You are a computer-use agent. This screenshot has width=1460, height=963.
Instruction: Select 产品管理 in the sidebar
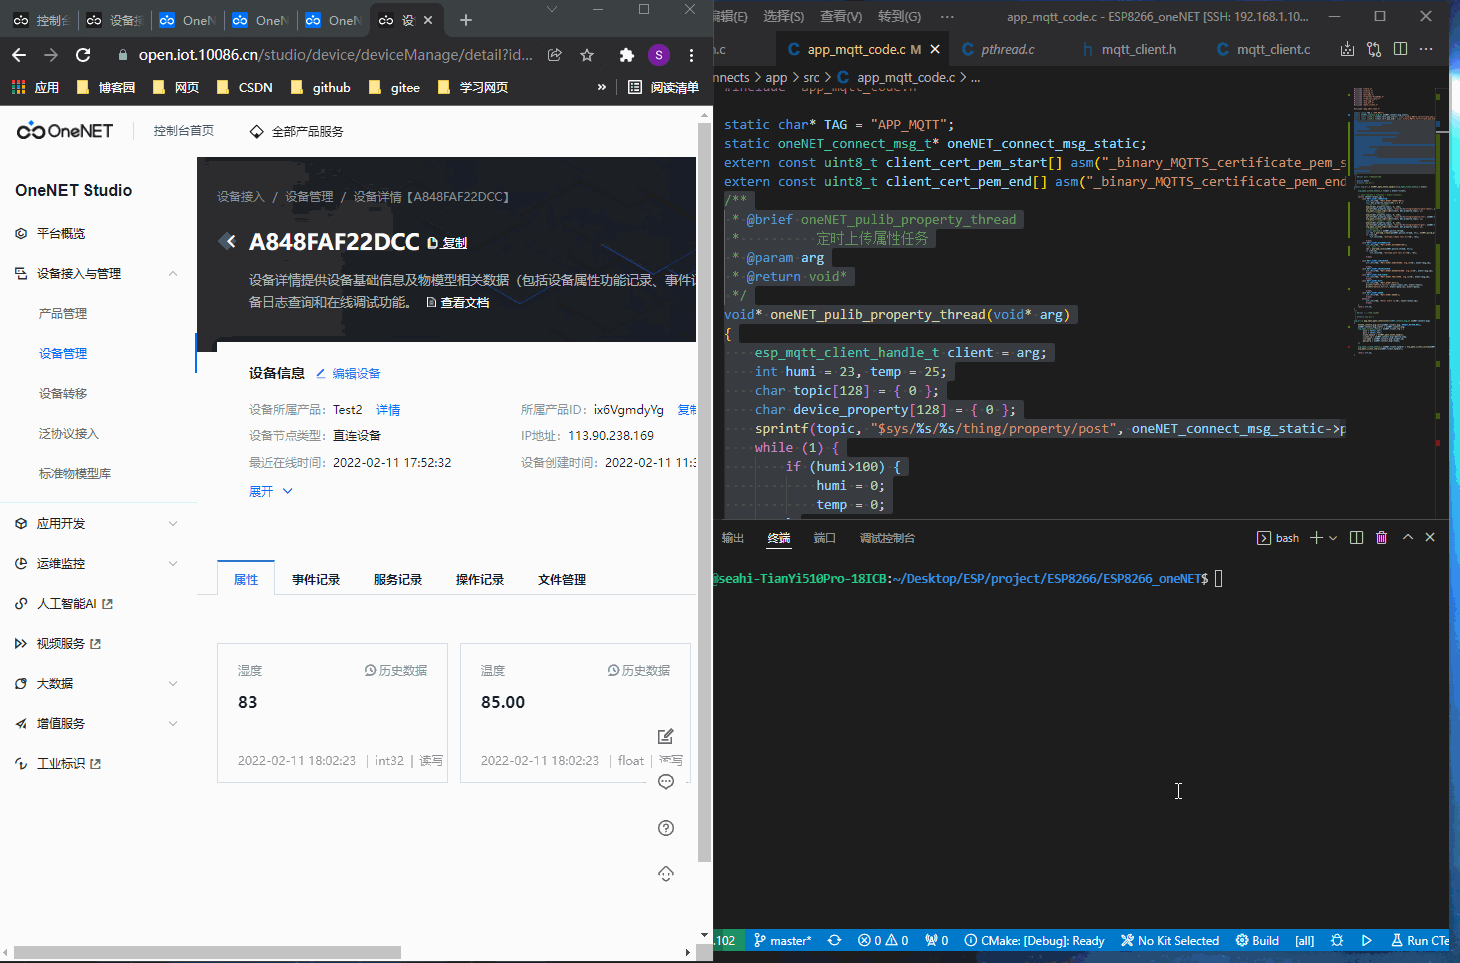(63, 314)
